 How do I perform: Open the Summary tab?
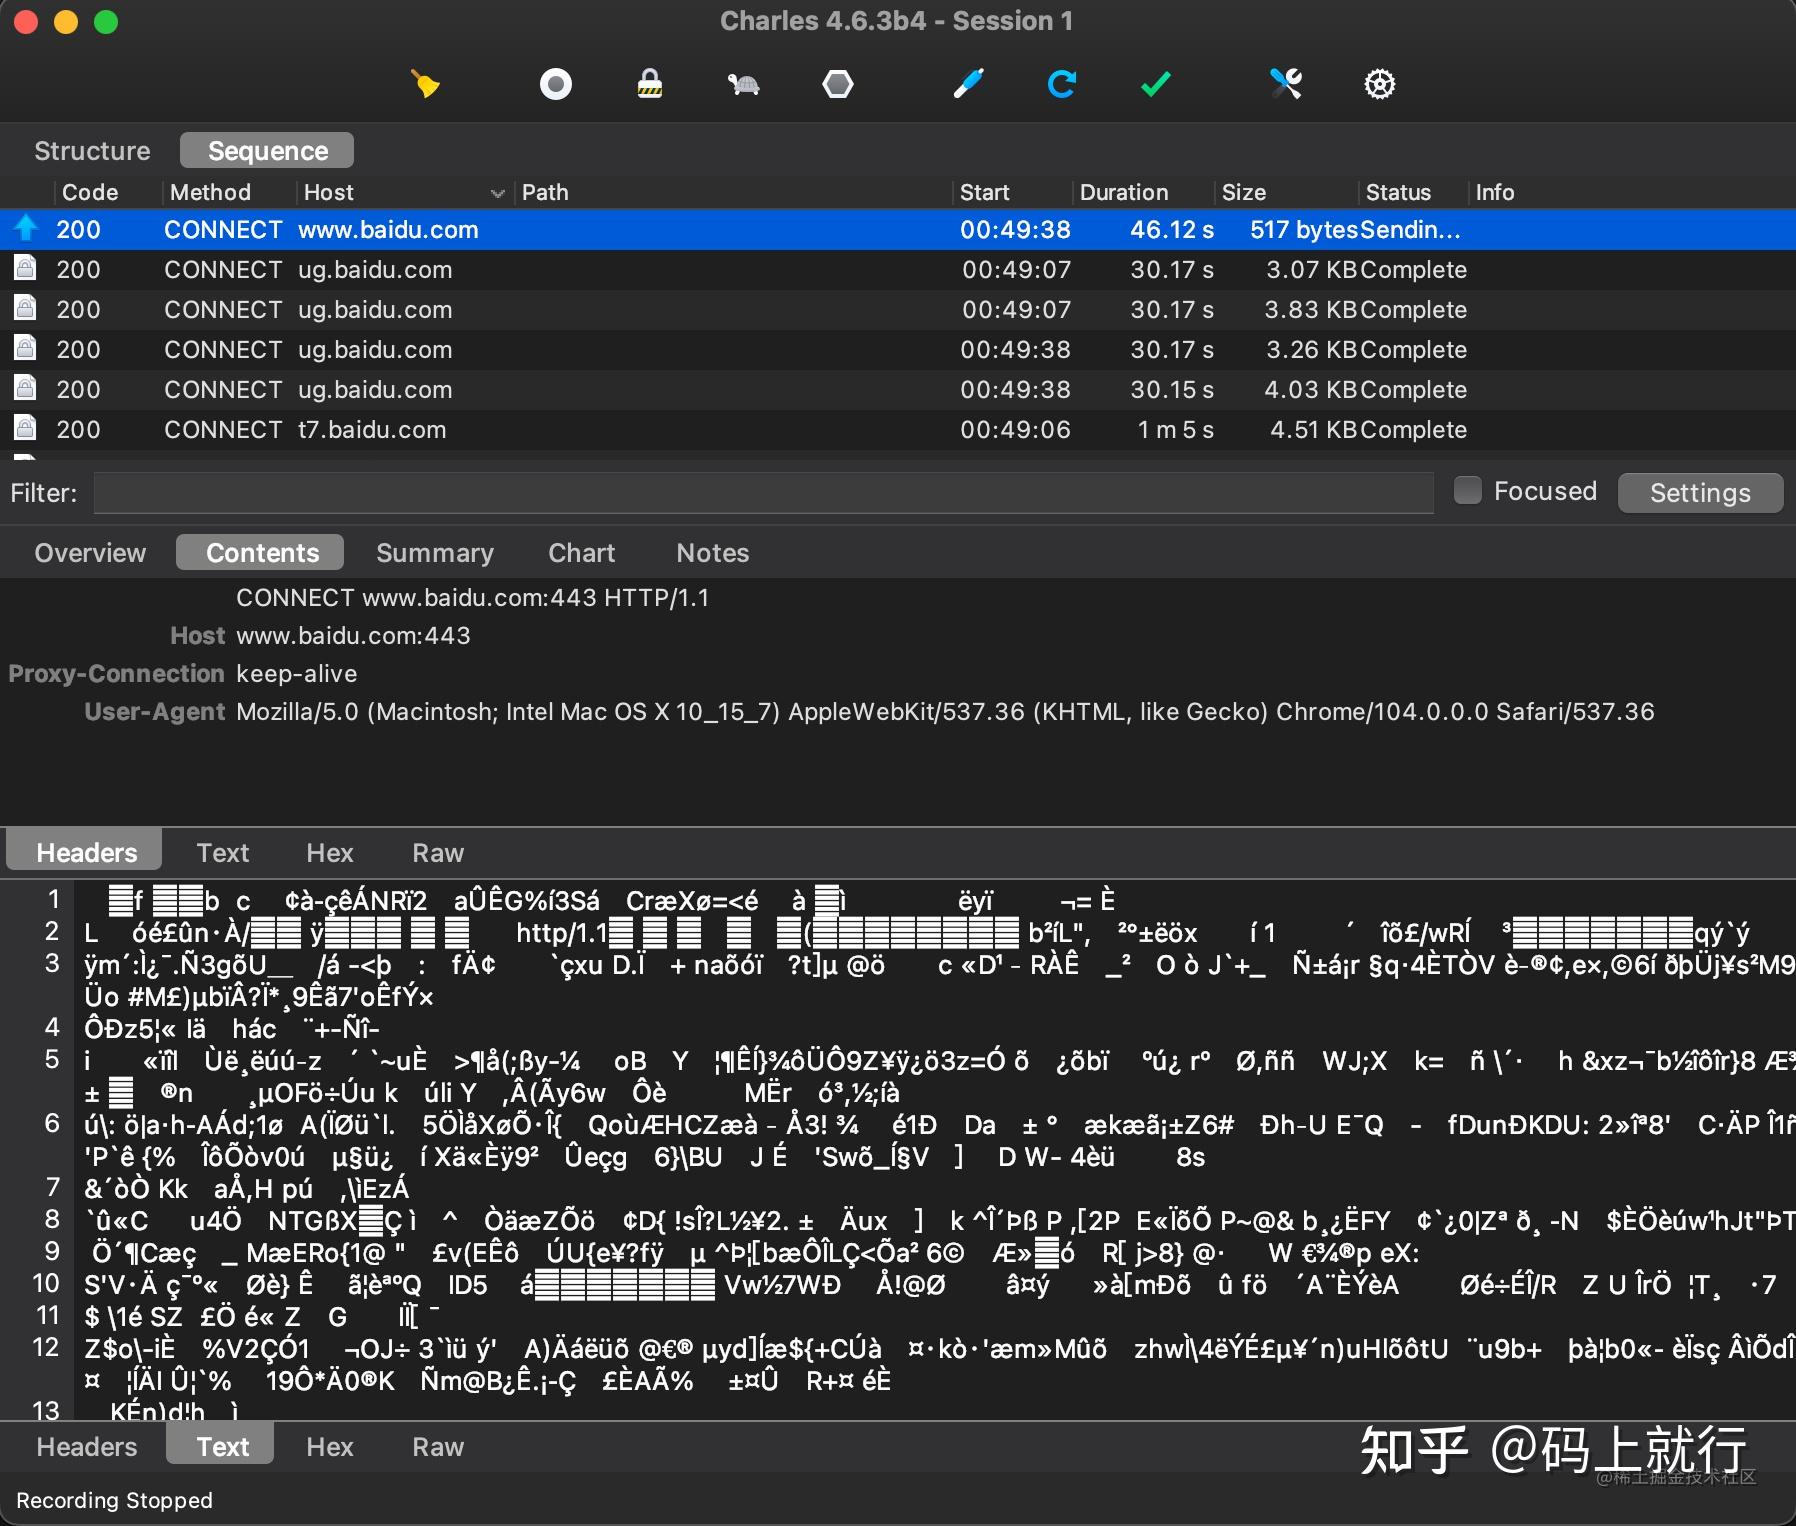click(x=435, y=553)
